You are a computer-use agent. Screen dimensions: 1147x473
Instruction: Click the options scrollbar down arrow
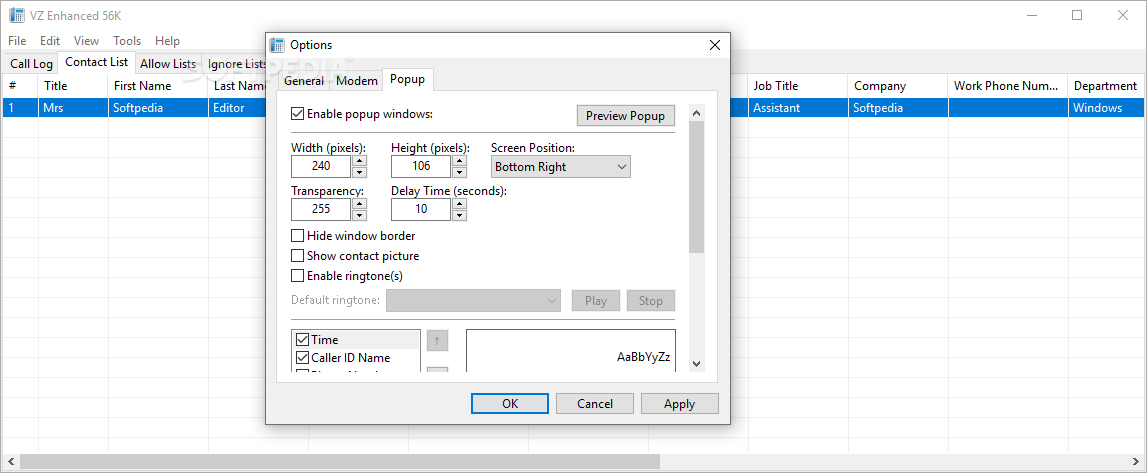[696, 363]
